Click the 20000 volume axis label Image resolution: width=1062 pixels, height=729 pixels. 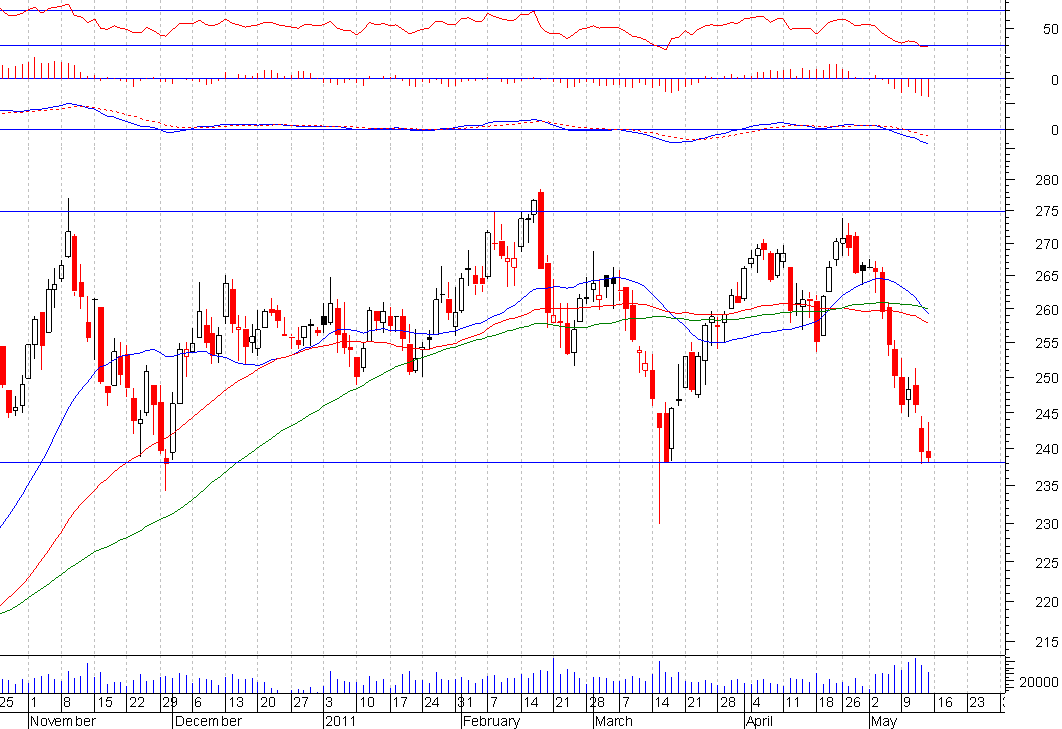tap(1038, 682)
